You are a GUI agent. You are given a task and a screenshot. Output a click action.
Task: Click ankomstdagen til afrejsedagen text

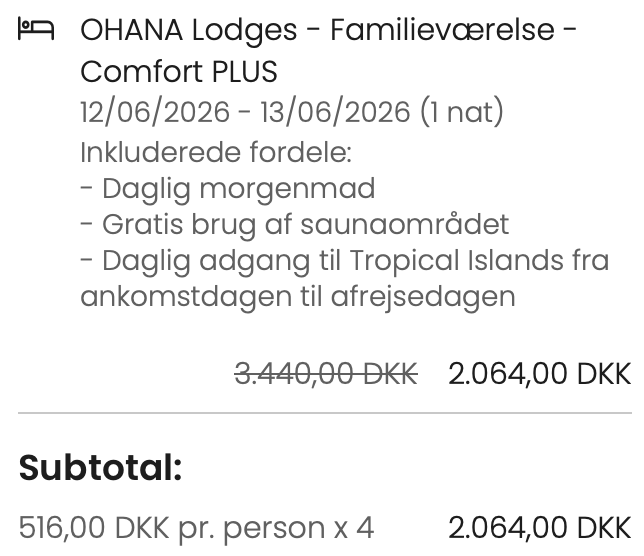pos(297,296)
